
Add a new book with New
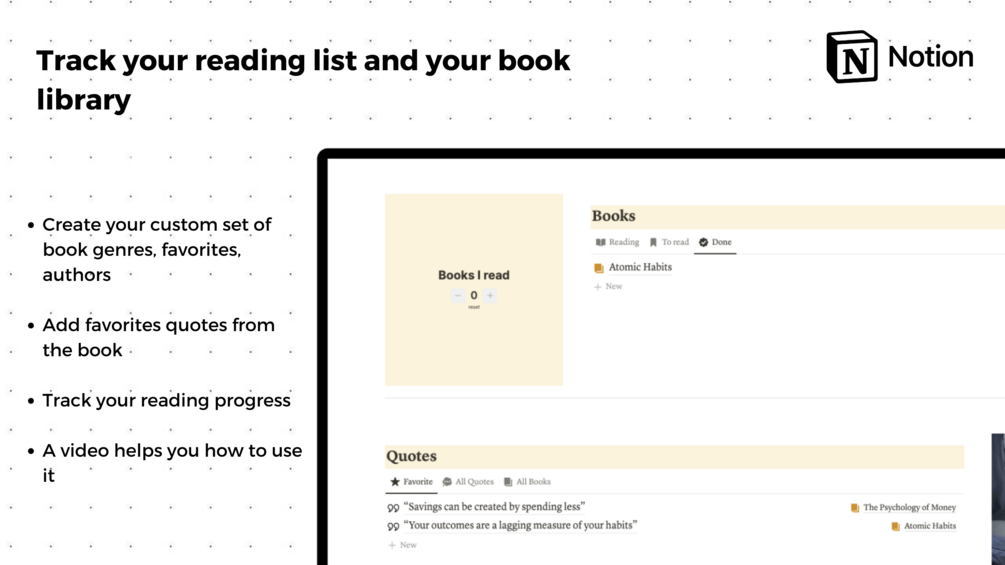[608, 287]
